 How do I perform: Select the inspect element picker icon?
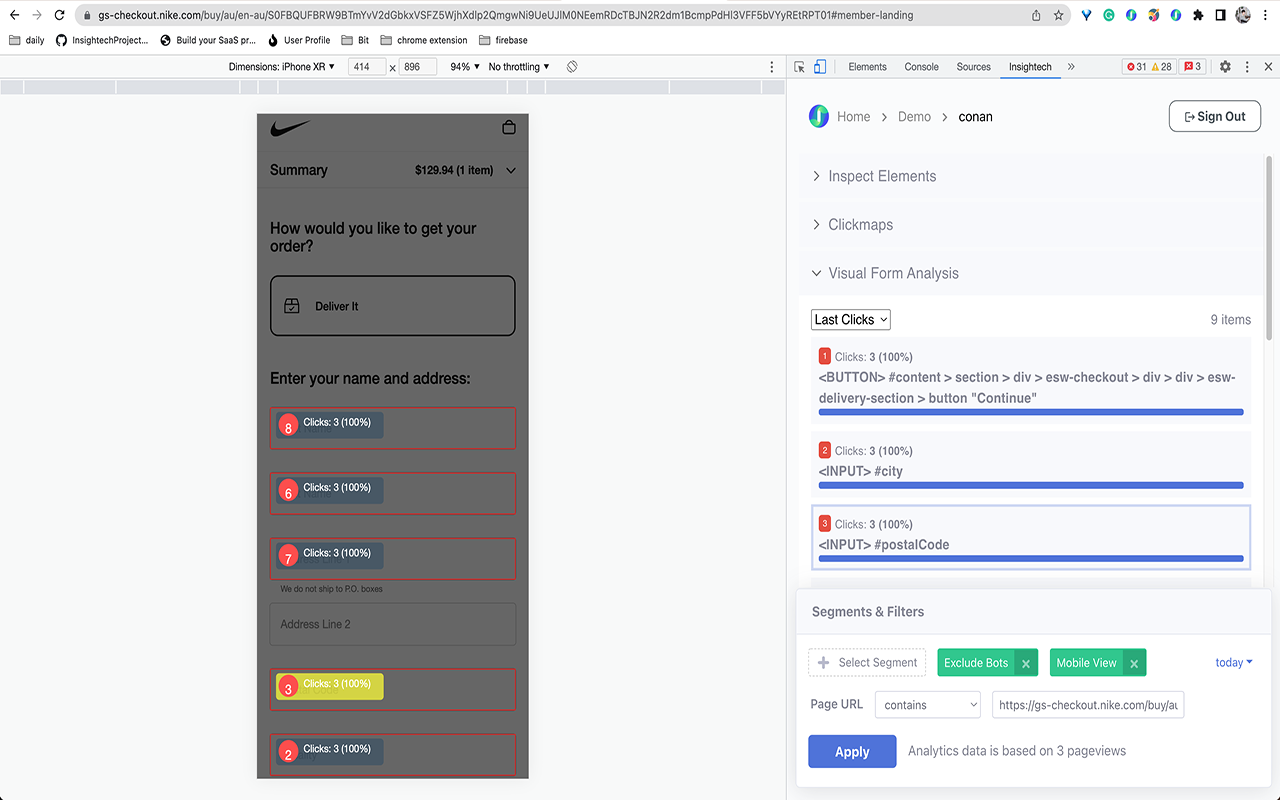[800, 66]
